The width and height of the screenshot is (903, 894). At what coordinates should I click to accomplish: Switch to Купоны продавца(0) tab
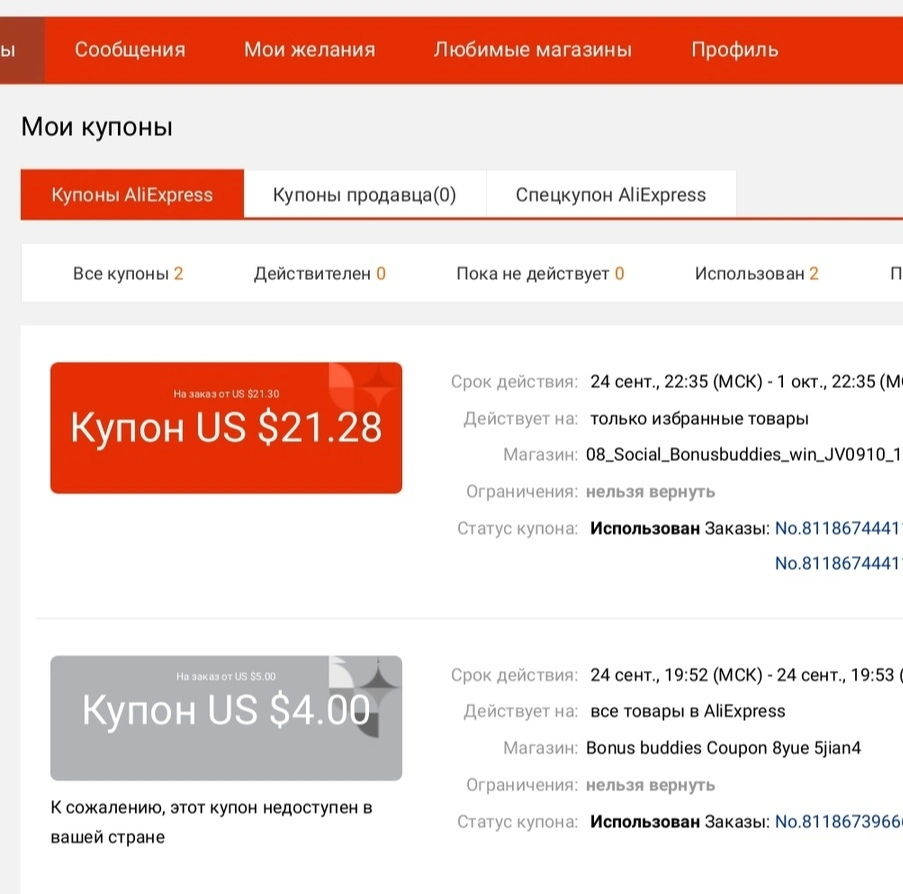(365, 195)
